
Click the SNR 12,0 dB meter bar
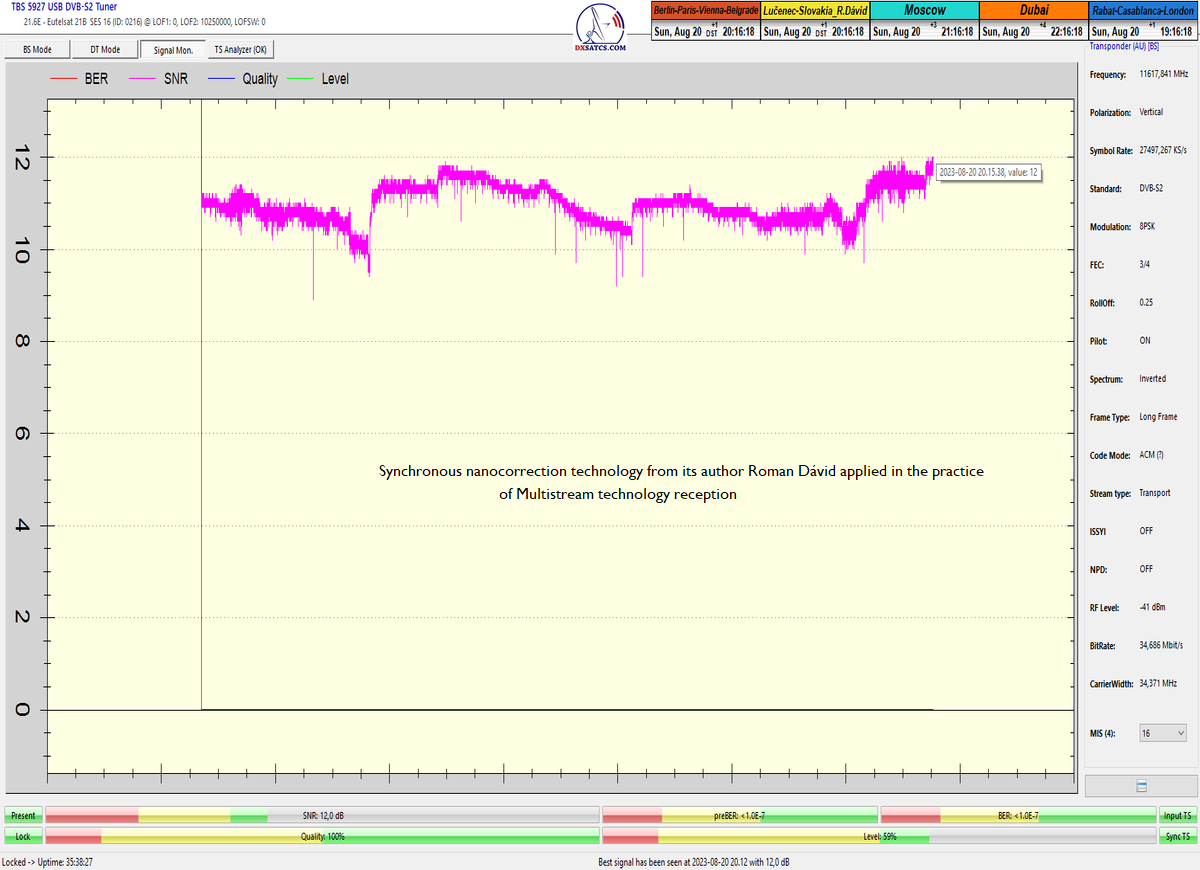click(322, 816)
